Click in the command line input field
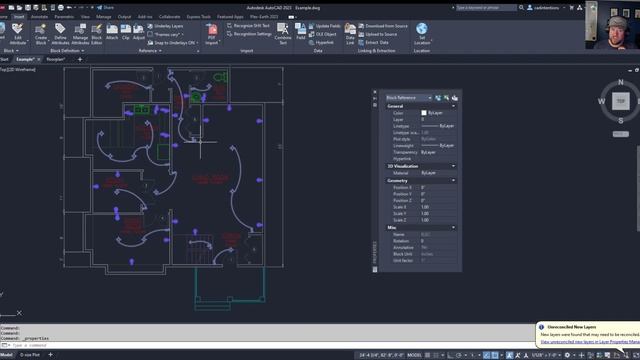The image size is (640, 360). point(269,345)
